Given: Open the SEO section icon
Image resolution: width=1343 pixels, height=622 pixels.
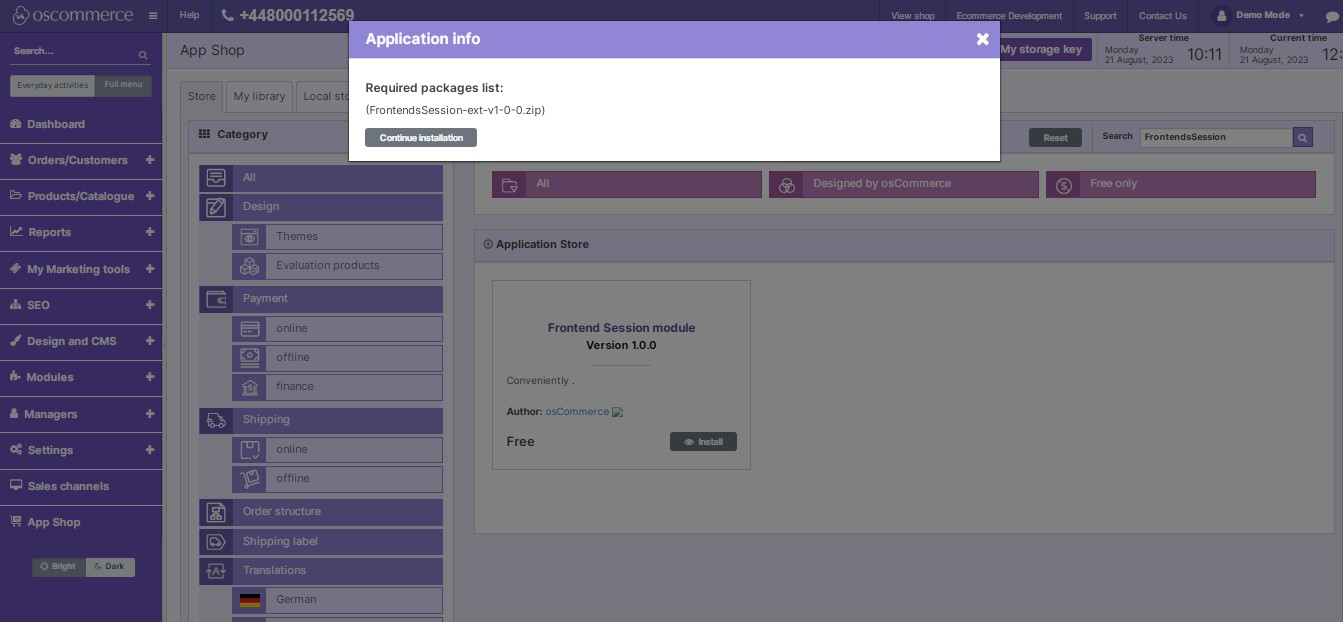Looking at the screenshot, I should point(14,305).
